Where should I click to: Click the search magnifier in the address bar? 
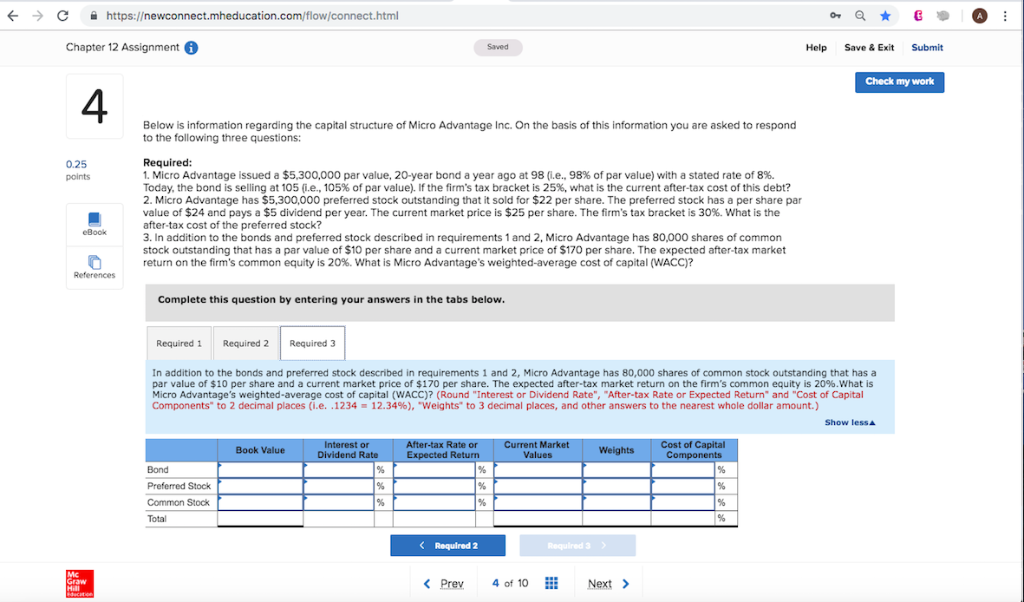[x=859, y=15]
